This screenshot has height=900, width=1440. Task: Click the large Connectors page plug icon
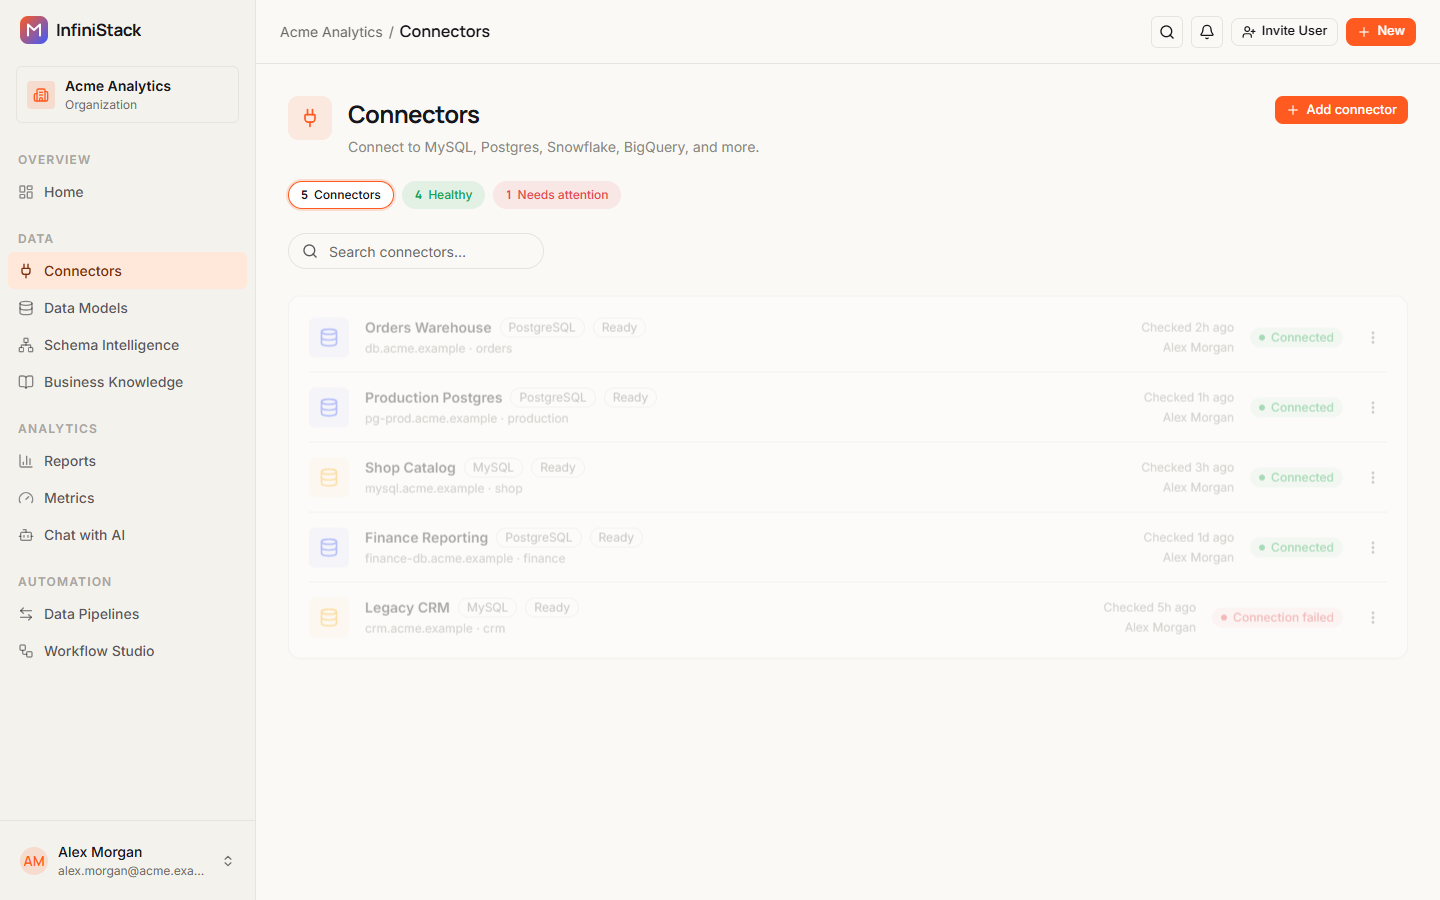310,118
